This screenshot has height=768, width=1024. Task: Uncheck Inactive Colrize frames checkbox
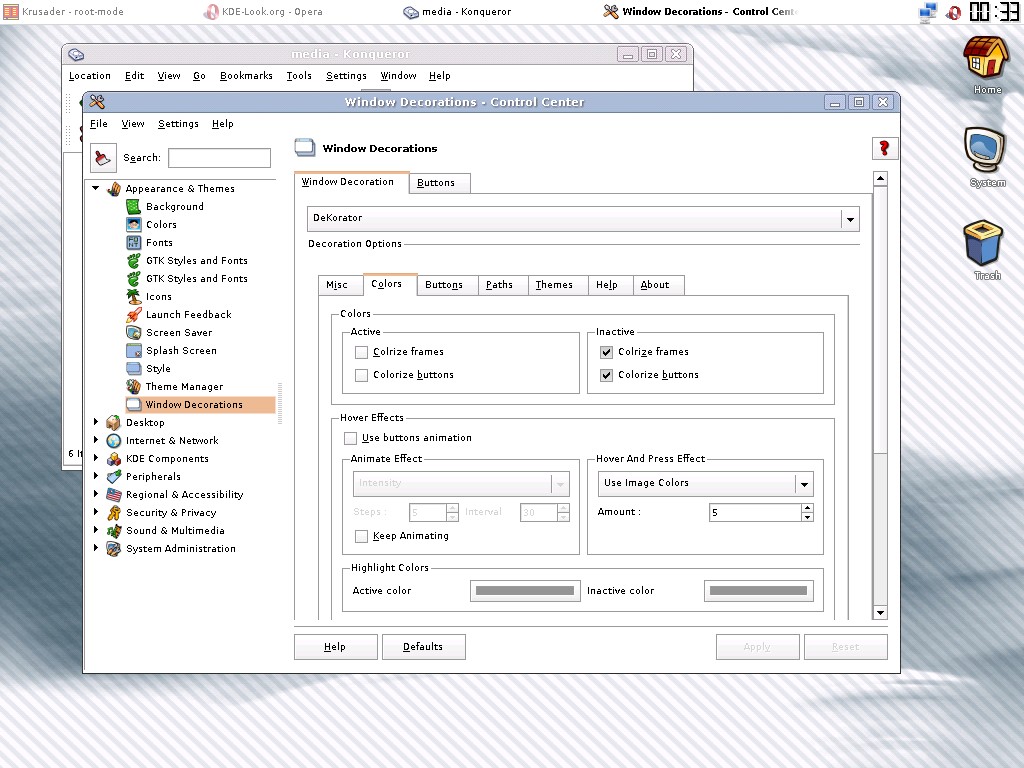point(607,353)
